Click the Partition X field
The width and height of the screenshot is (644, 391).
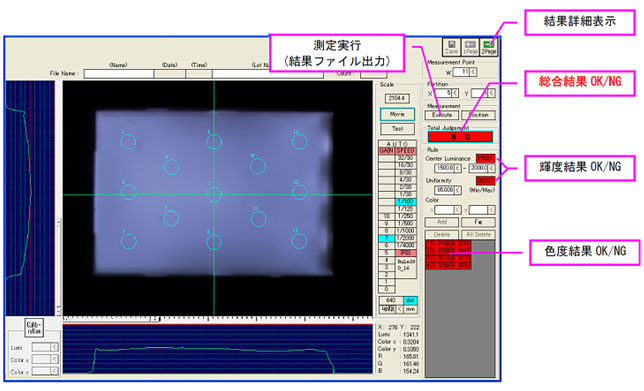(x=443, y=93)
